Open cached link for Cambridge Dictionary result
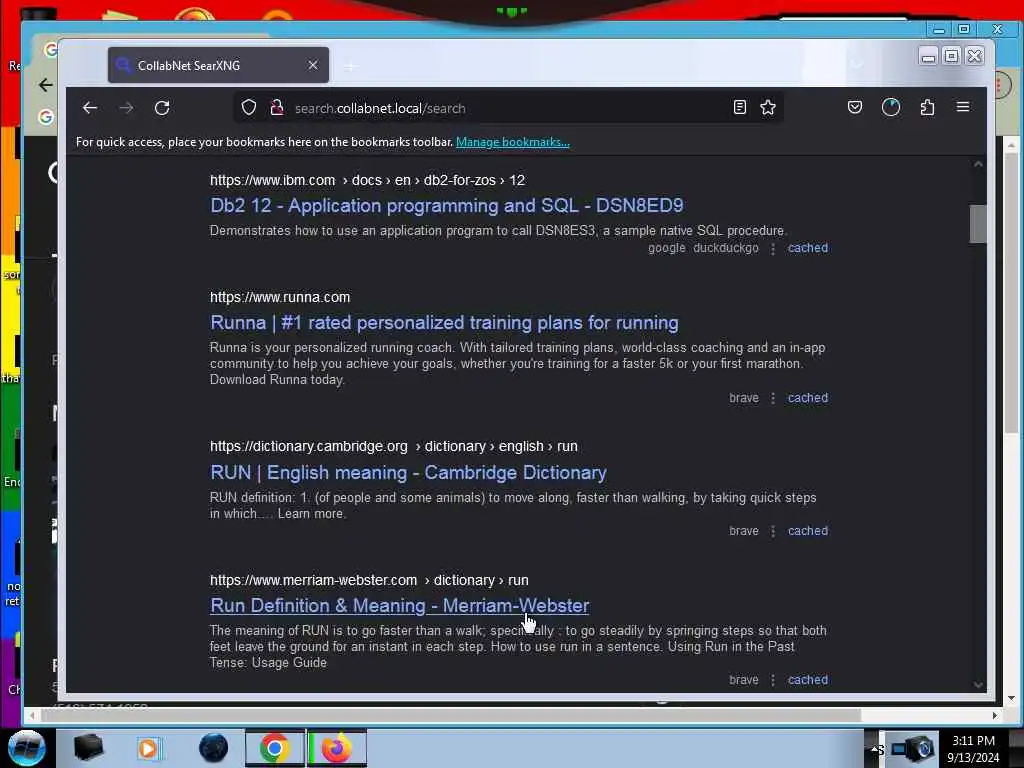Image resolution: width=1024 pixels, height=768 pixels. [x=808, y=531]
